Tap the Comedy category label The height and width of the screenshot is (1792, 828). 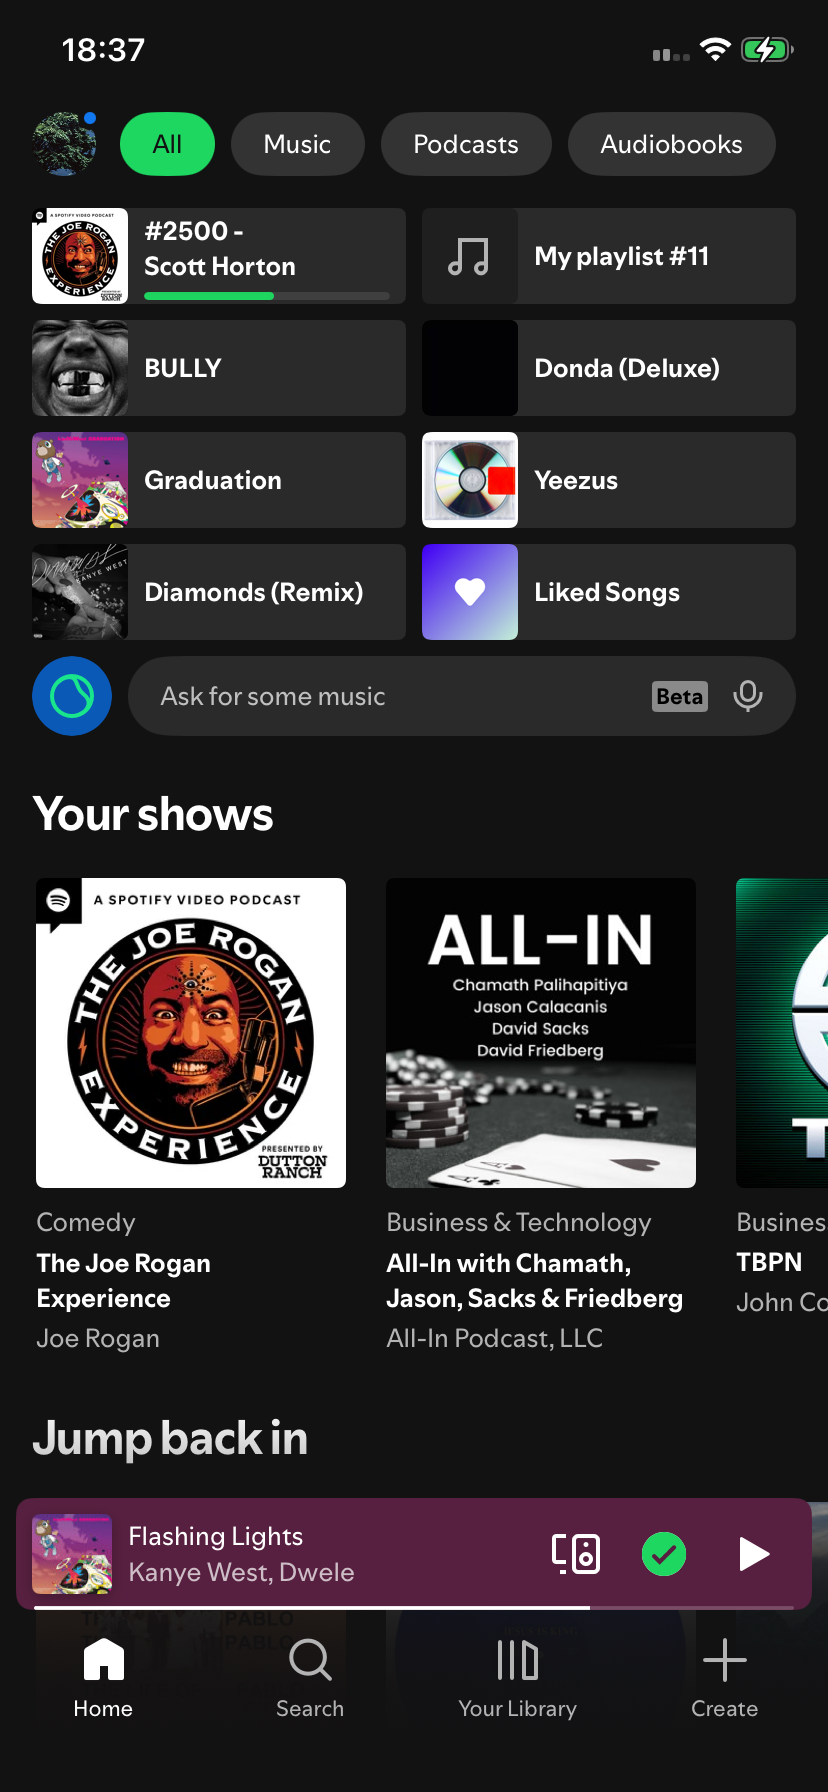coord(86,1222)
